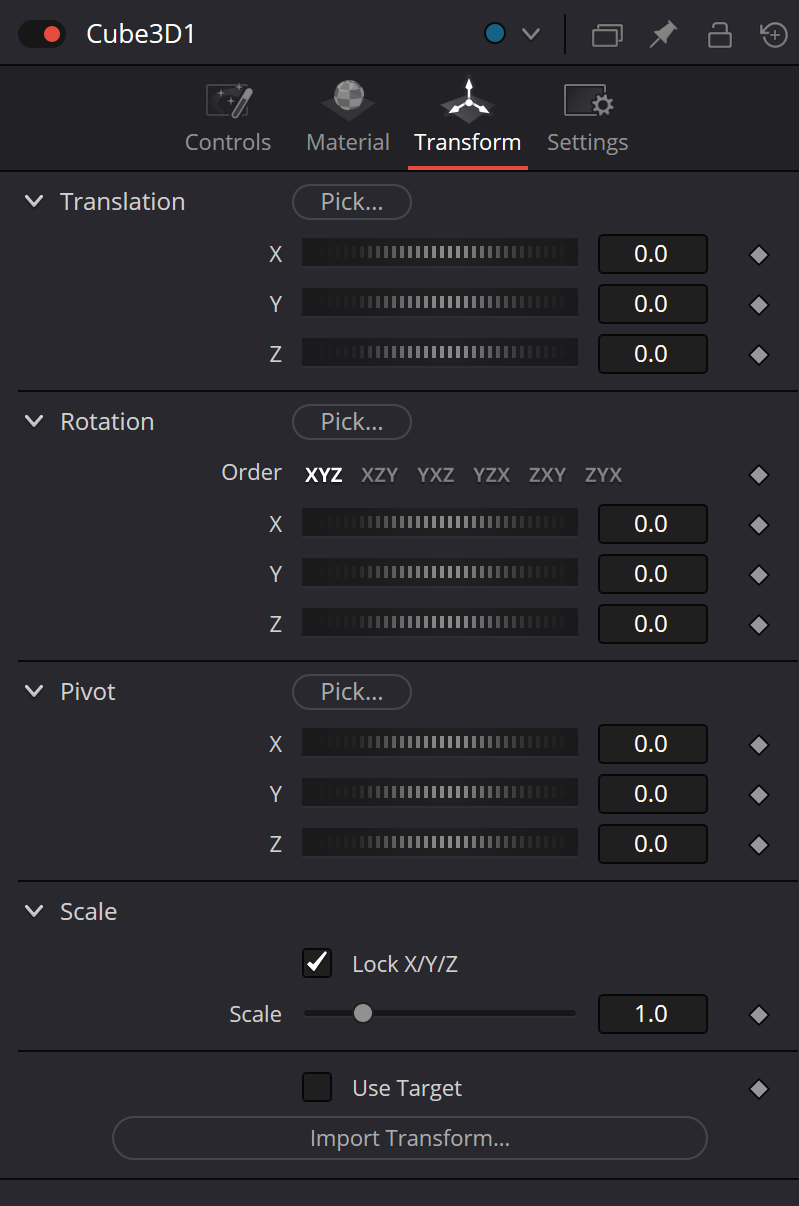Click the Pivot Y thumbwheel slider
The height and width of the screenshot is (1206, 799).
[x=440, y=793]
